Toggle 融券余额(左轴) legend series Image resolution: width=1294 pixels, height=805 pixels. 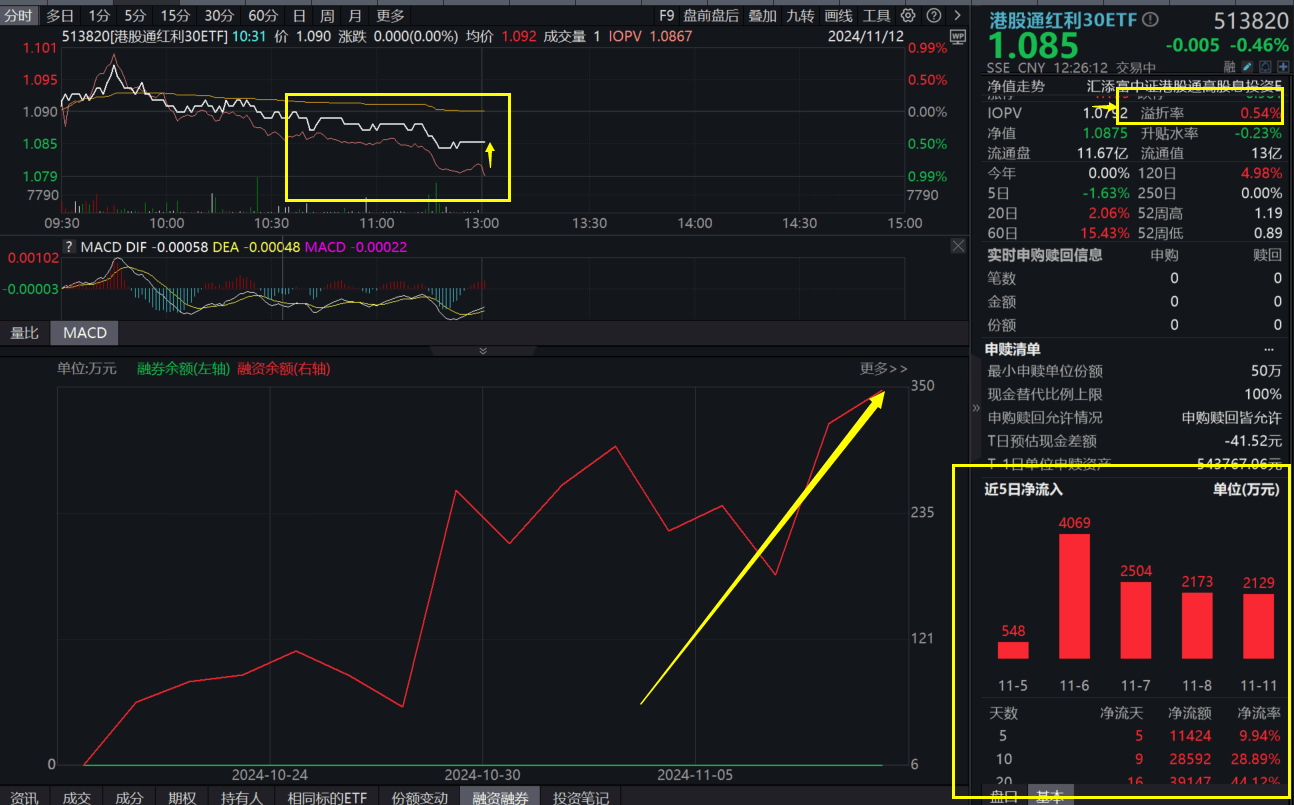183,368
